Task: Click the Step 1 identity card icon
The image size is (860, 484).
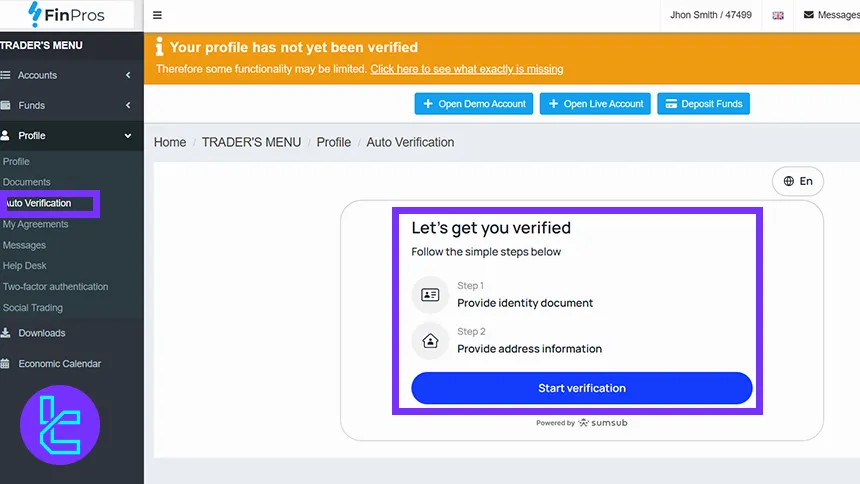Action: pyautogui.click(x=430, y=295)
